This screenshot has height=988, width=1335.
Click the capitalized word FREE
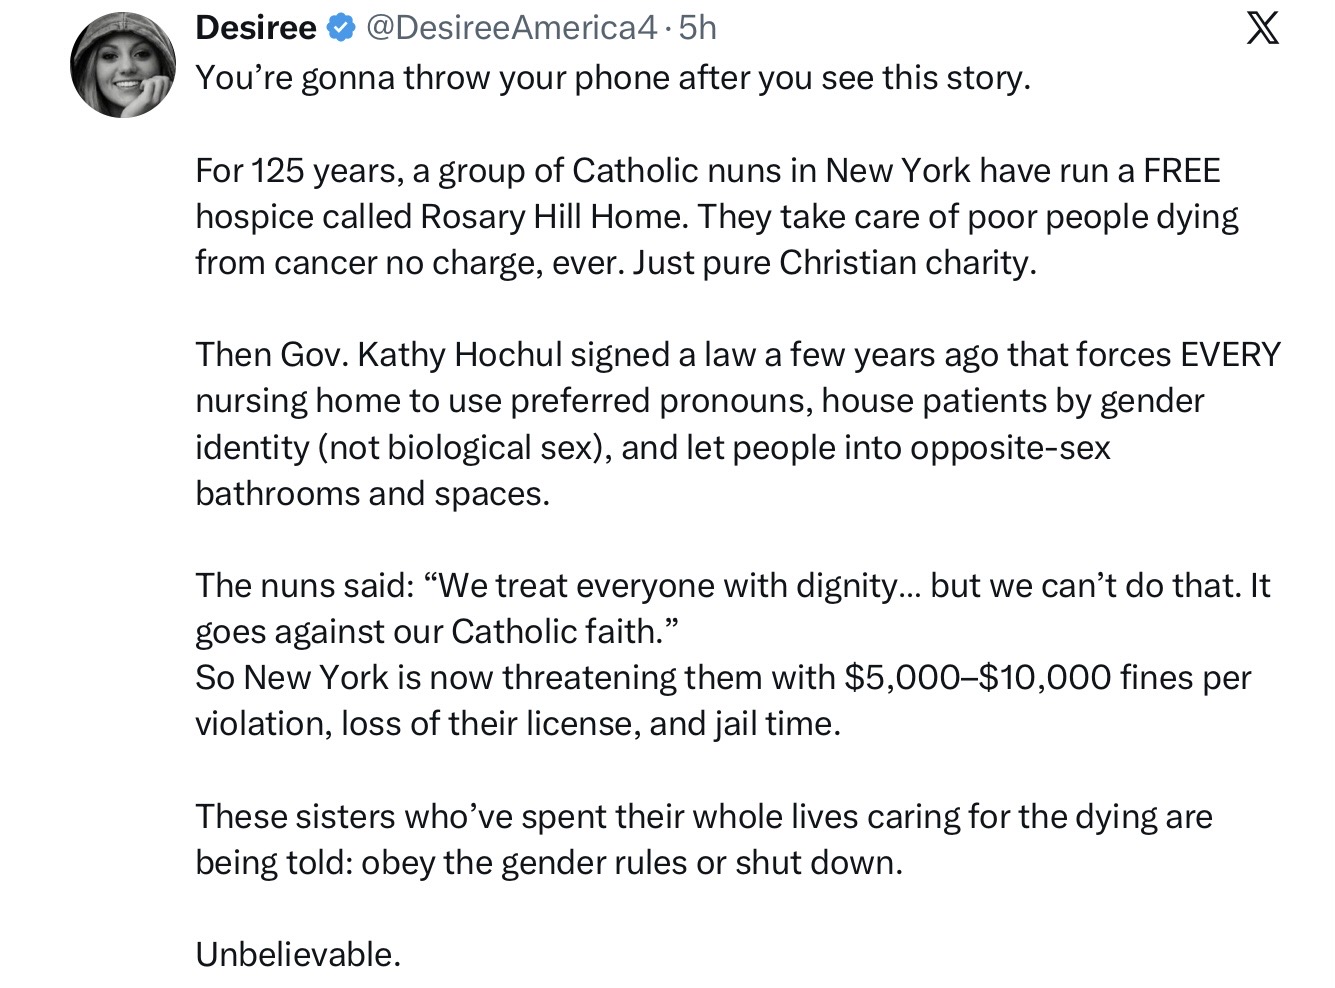(x=1181, y=170)
